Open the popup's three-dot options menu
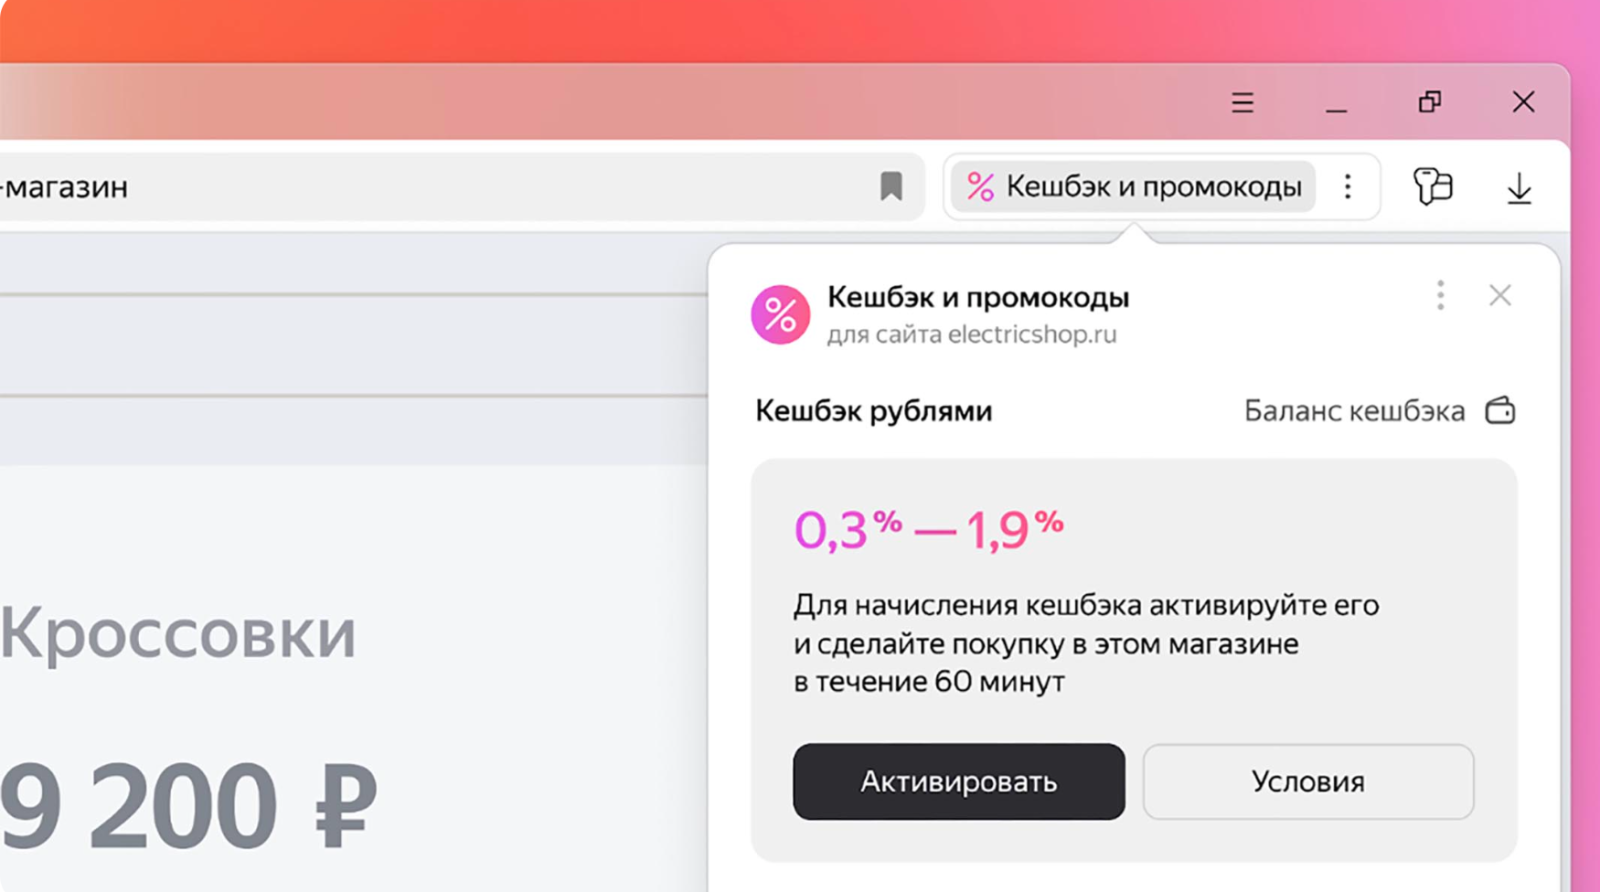The width and height of the screenshot is (1600, 892). (x=1440, y=295)
